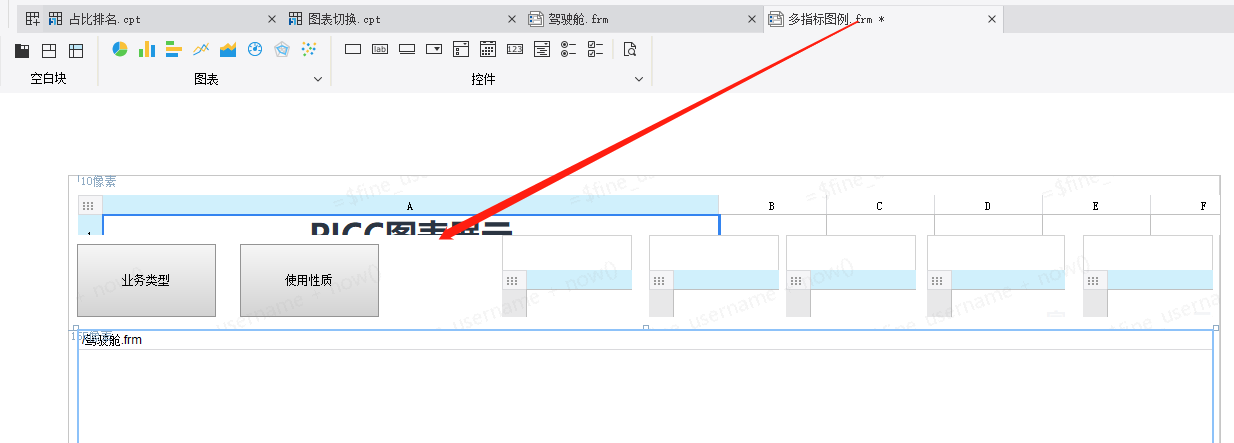Click the drag handle beside column A
Screen dimensions: 1234x443
[x=88, y=205]
